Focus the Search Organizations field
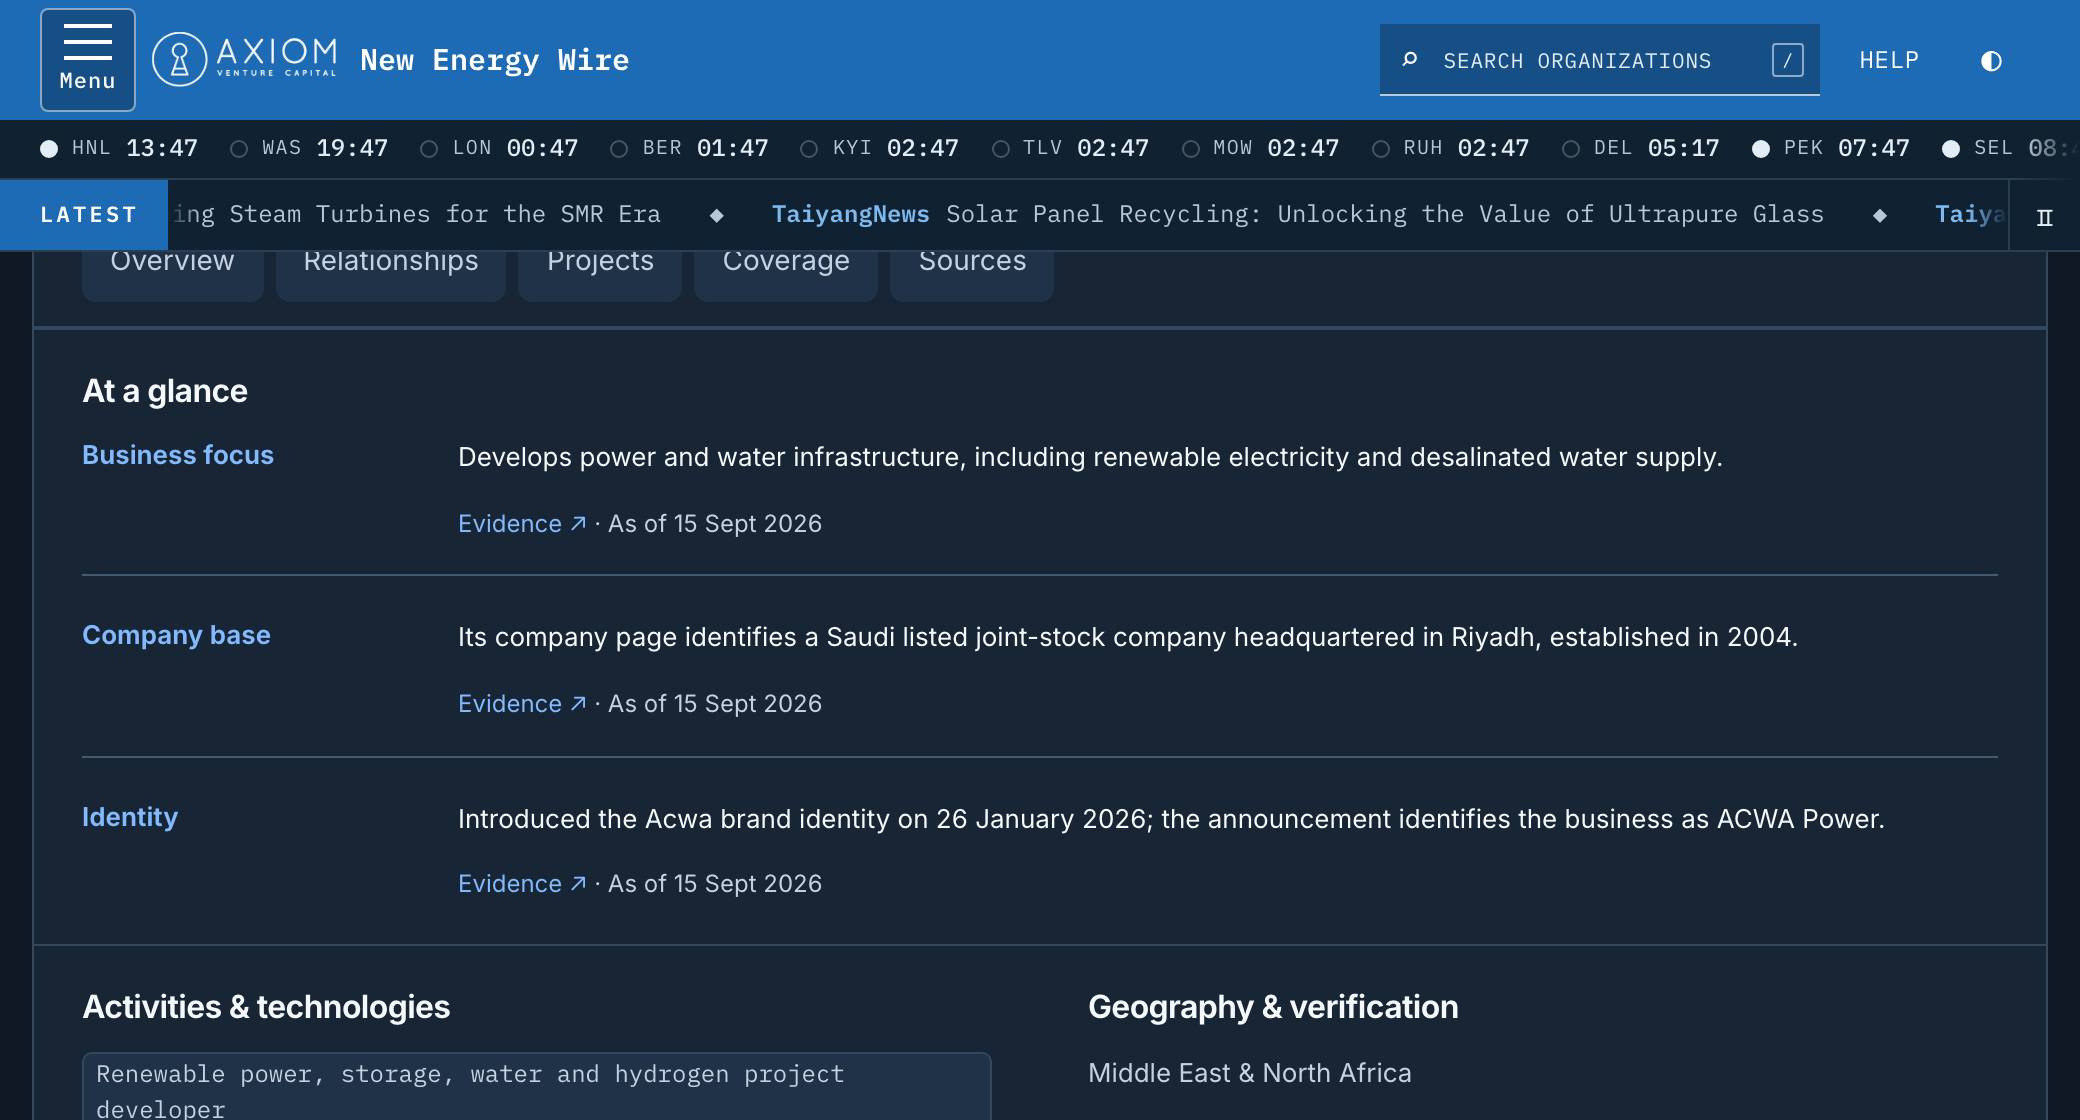This screenshot has height=1120, width=2080. [x=1599, y=60]
